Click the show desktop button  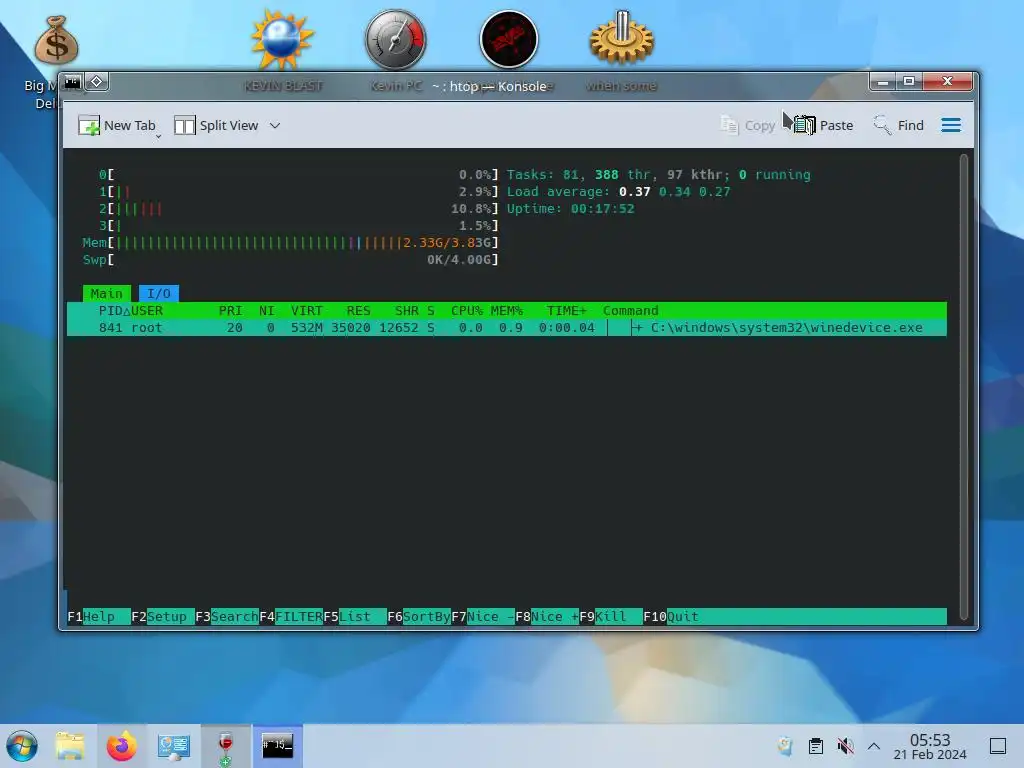[998, 746]
